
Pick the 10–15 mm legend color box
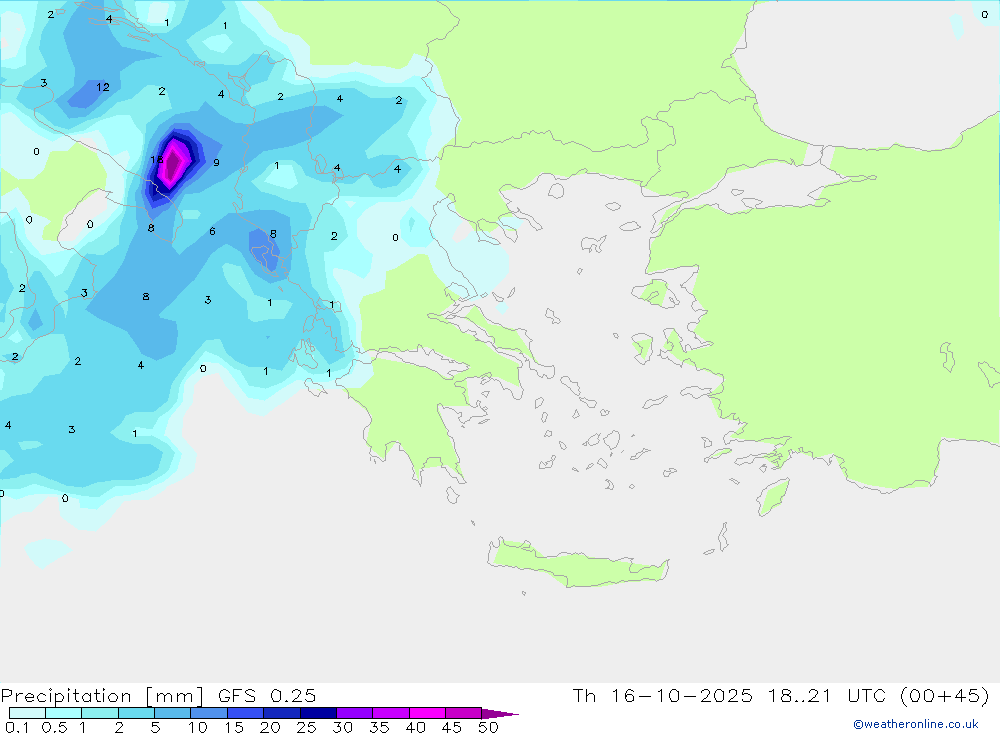[209, 713]
